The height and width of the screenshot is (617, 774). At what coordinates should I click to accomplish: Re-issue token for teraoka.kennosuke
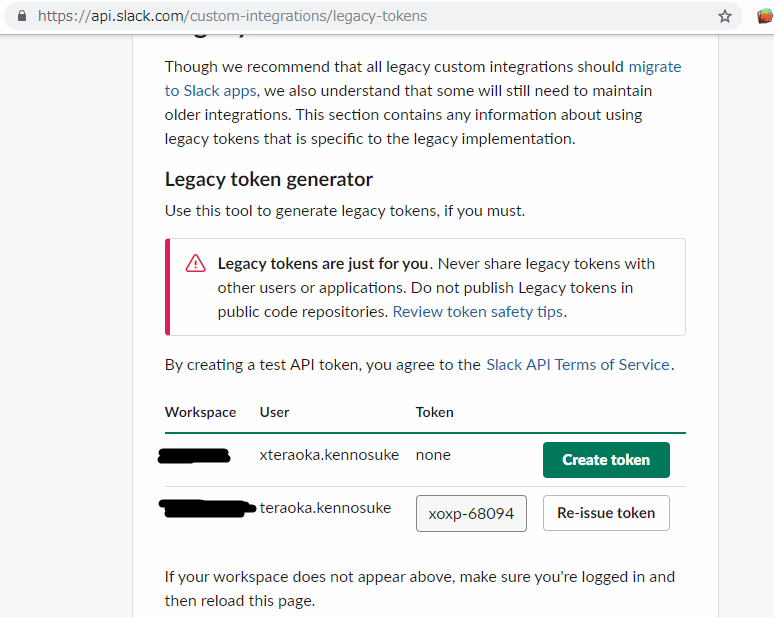click(x=606, y=513)
